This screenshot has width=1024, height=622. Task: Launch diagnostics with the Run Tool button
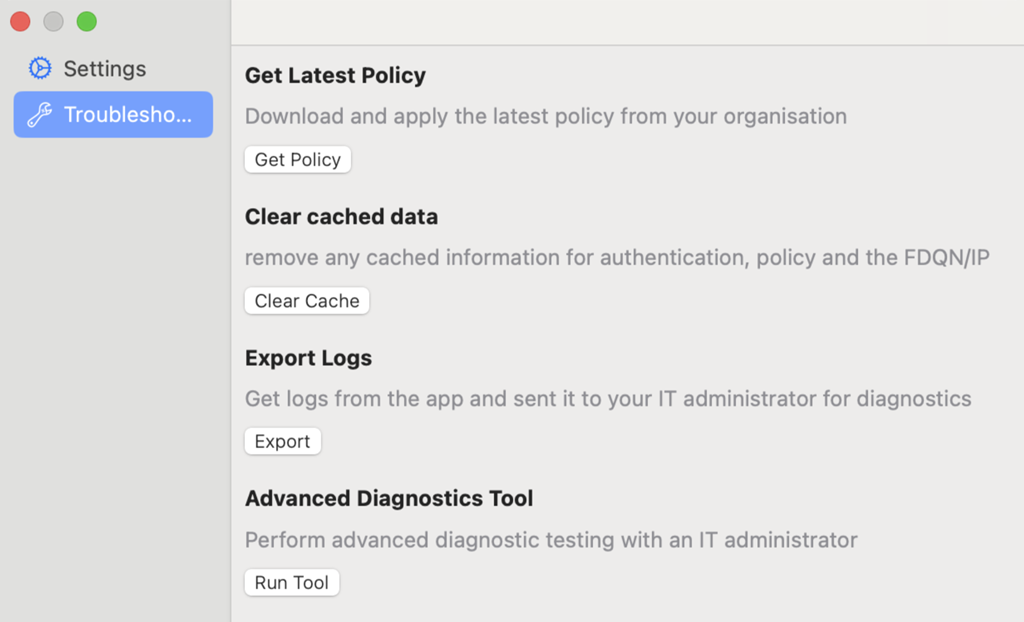pos(291,582)
